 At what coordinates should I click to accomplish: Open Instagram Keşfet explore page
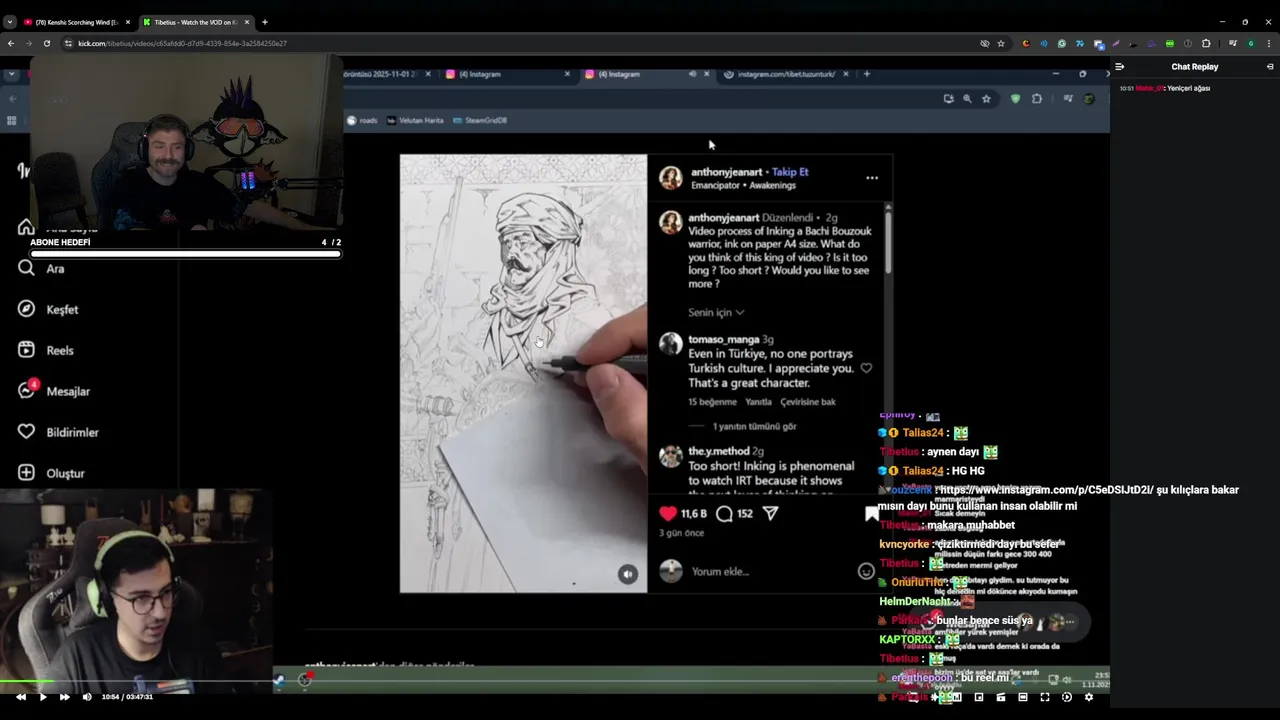click(49, 309)
